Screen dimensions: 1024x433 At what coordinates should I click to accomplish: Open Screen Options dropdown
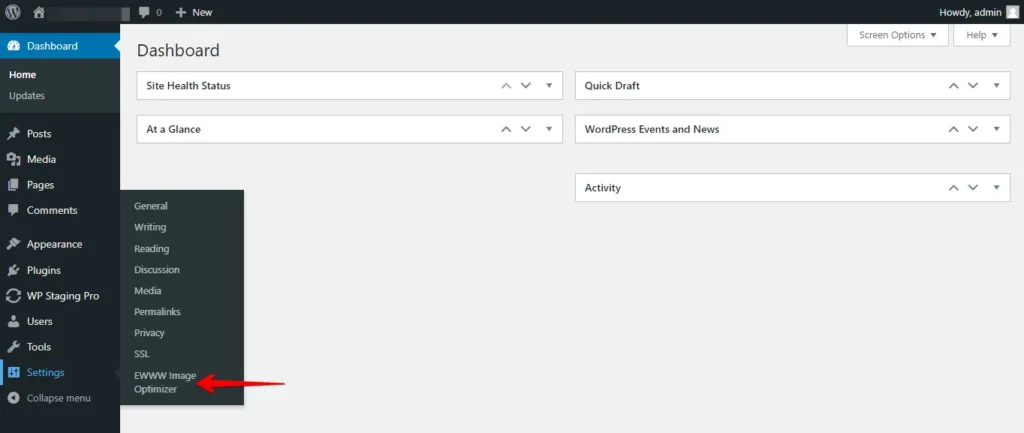tap(897, 35)
